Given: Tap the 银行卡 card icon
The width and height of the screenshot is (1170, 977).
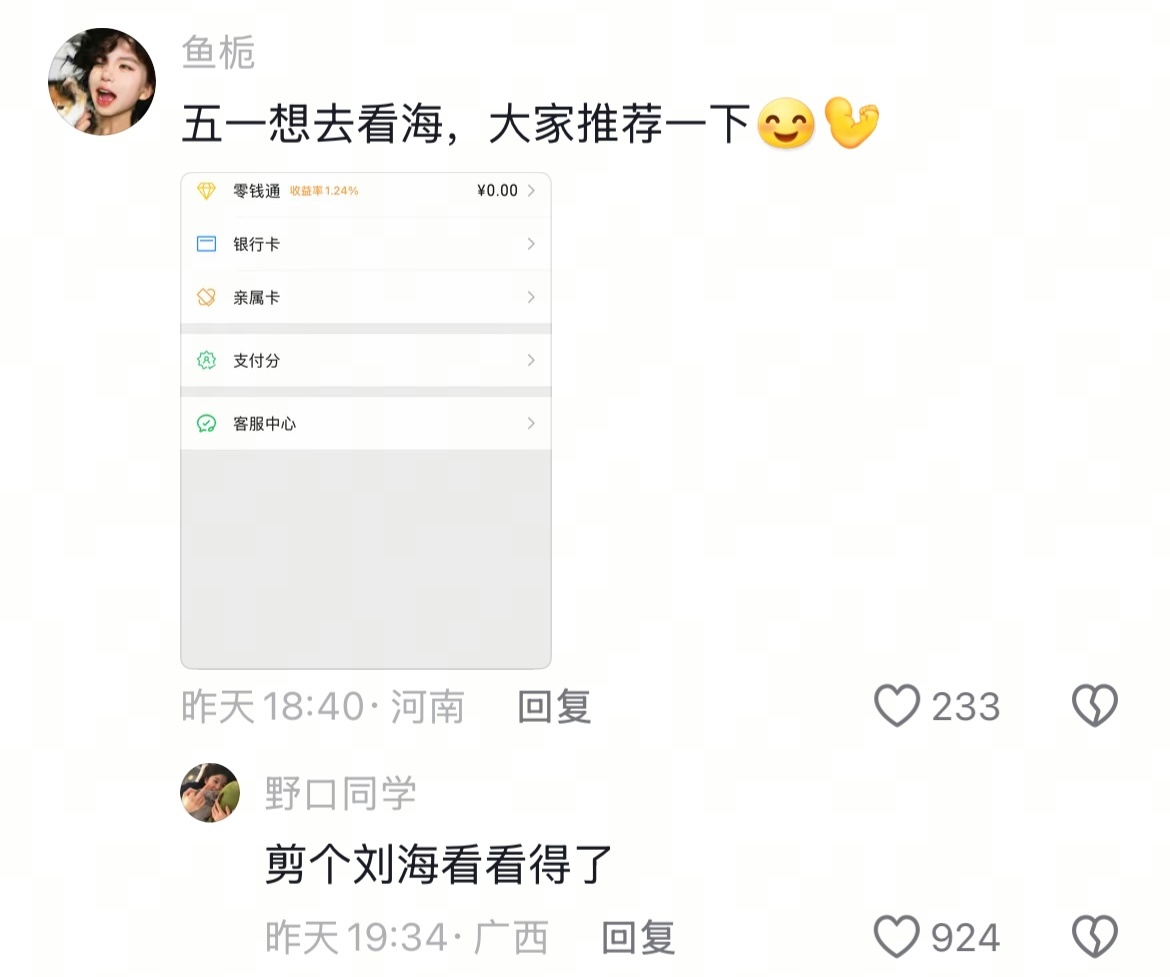Looking at the screenshot, I should pos(206,244).
